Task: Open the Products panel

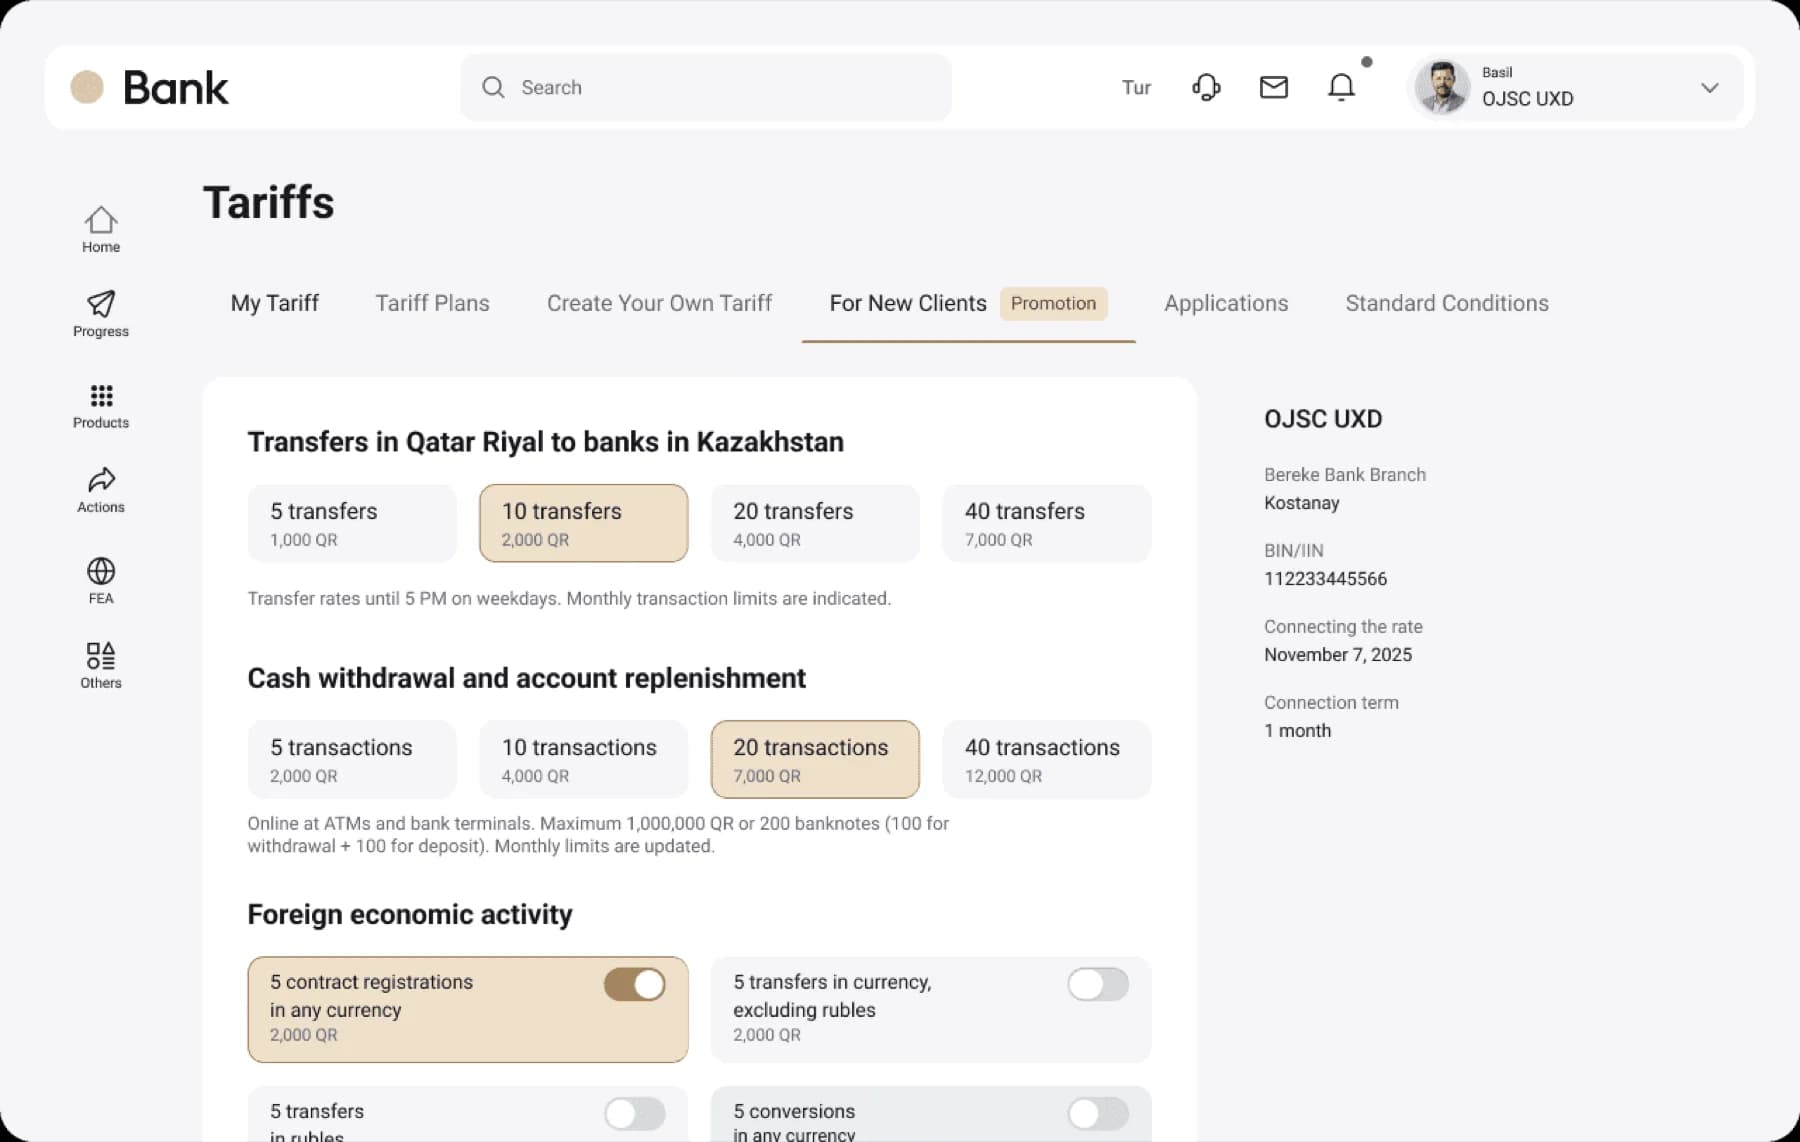Action: pyautogui.click(x=100, y=405)
